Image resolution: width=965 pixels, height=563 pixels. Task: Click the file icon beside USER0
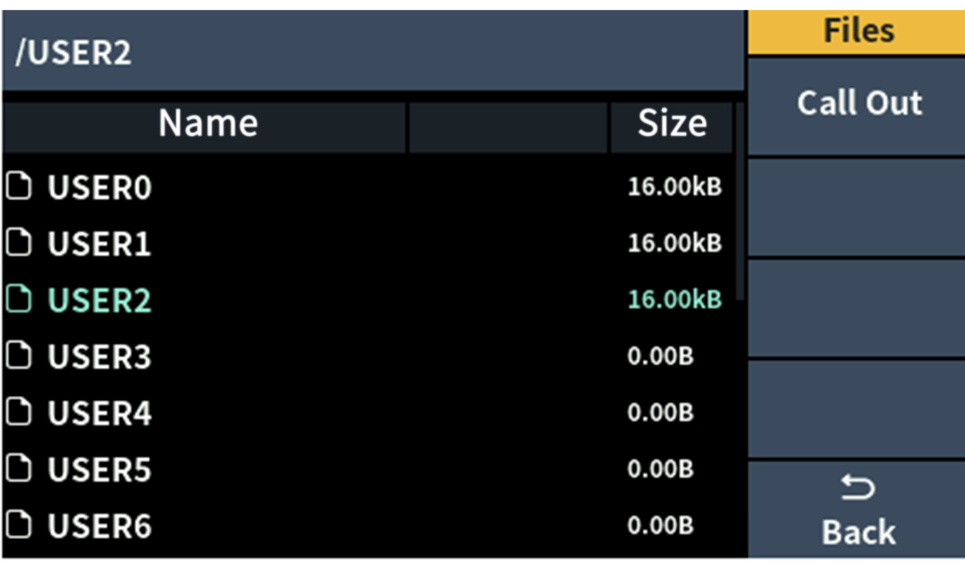(18, 186)
